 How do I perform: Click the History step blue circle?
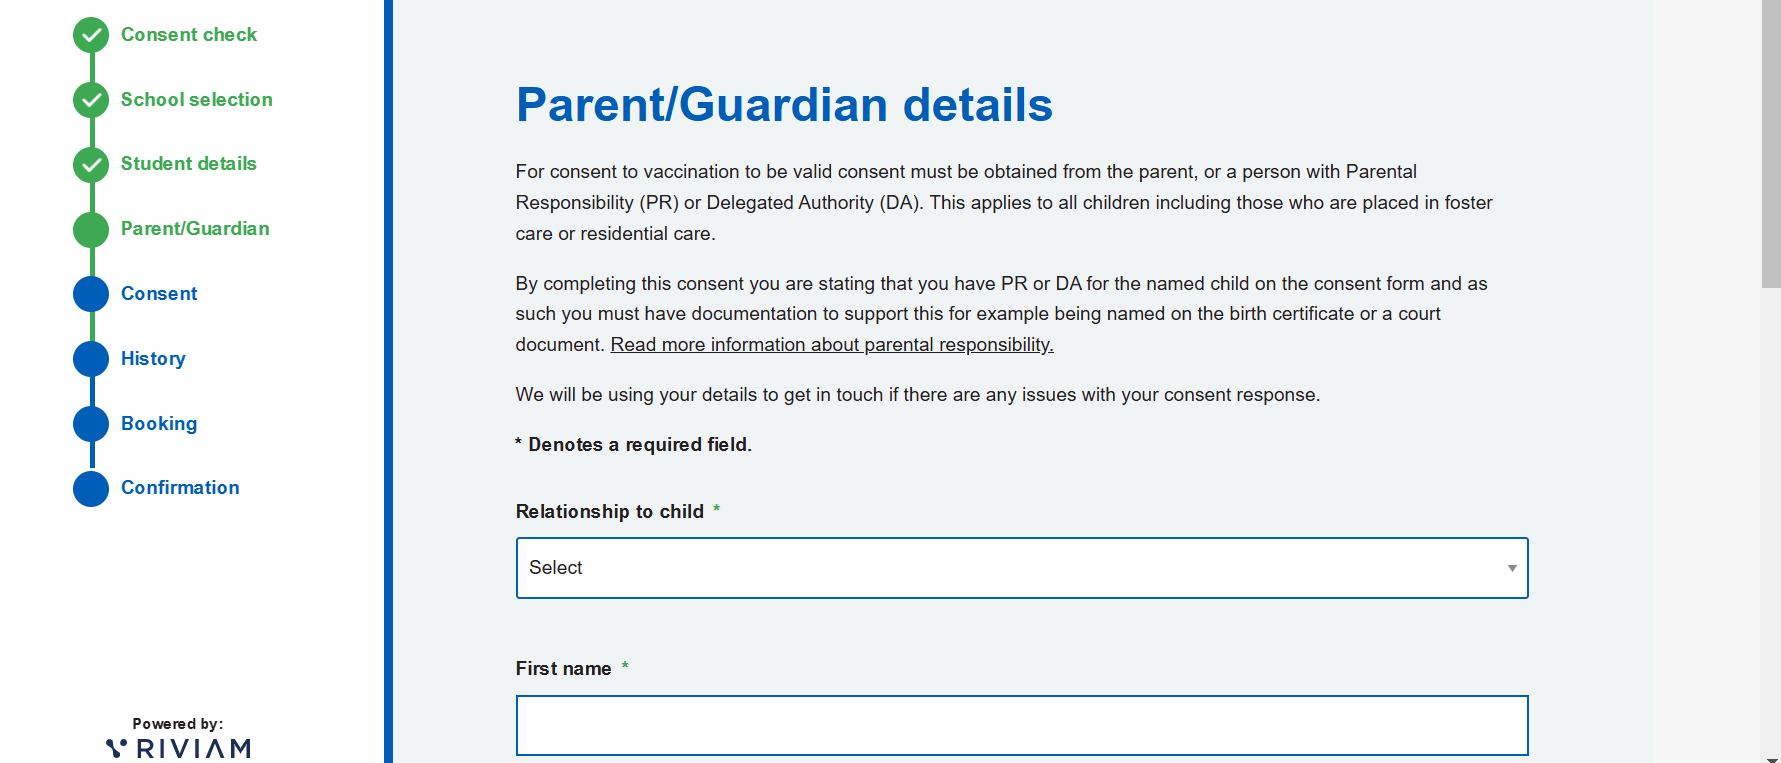coord(91,359)
